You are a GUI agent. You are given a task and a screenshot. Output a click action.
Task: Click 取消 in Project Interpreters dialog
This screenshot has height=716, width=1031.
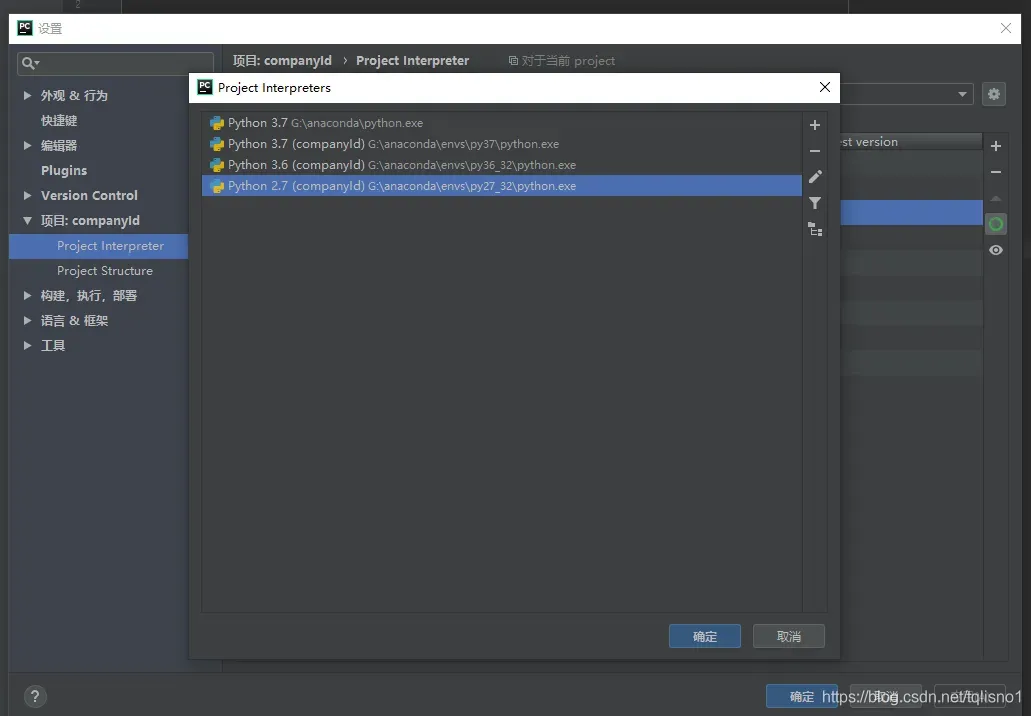tap(788, 636)
